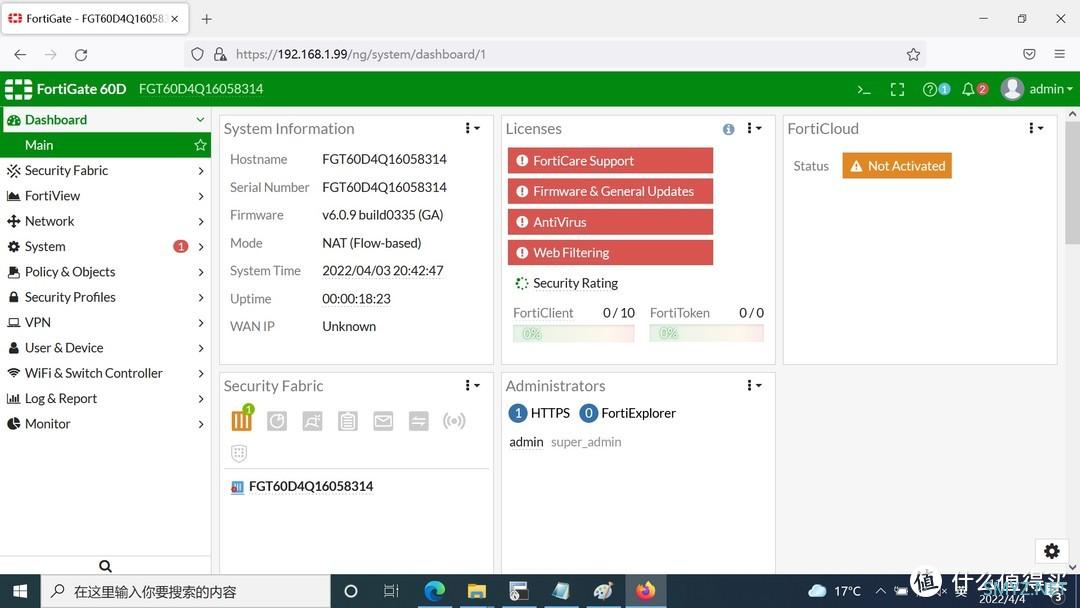Click the FortiManager clipboard icon in Security Fabric

[x=348, y=421]
